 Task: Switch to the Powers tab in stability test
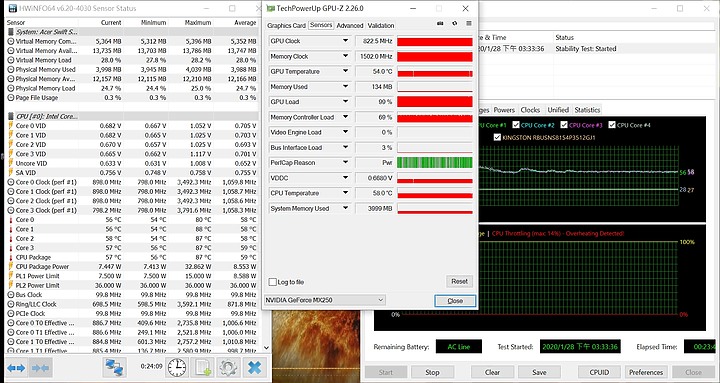(504, 110)
